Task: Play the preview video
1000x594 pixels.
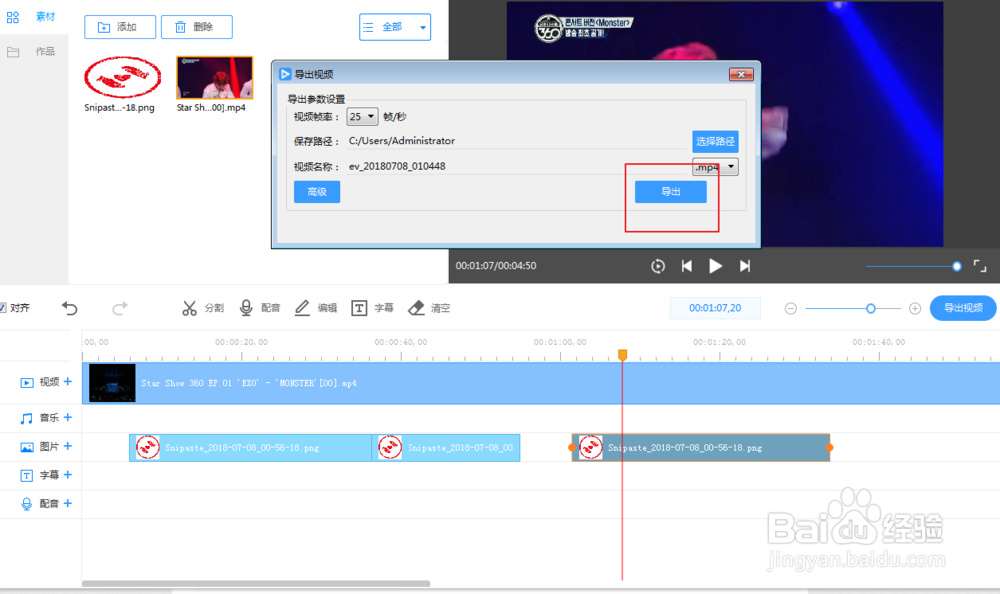Action: tap(715, 266)
